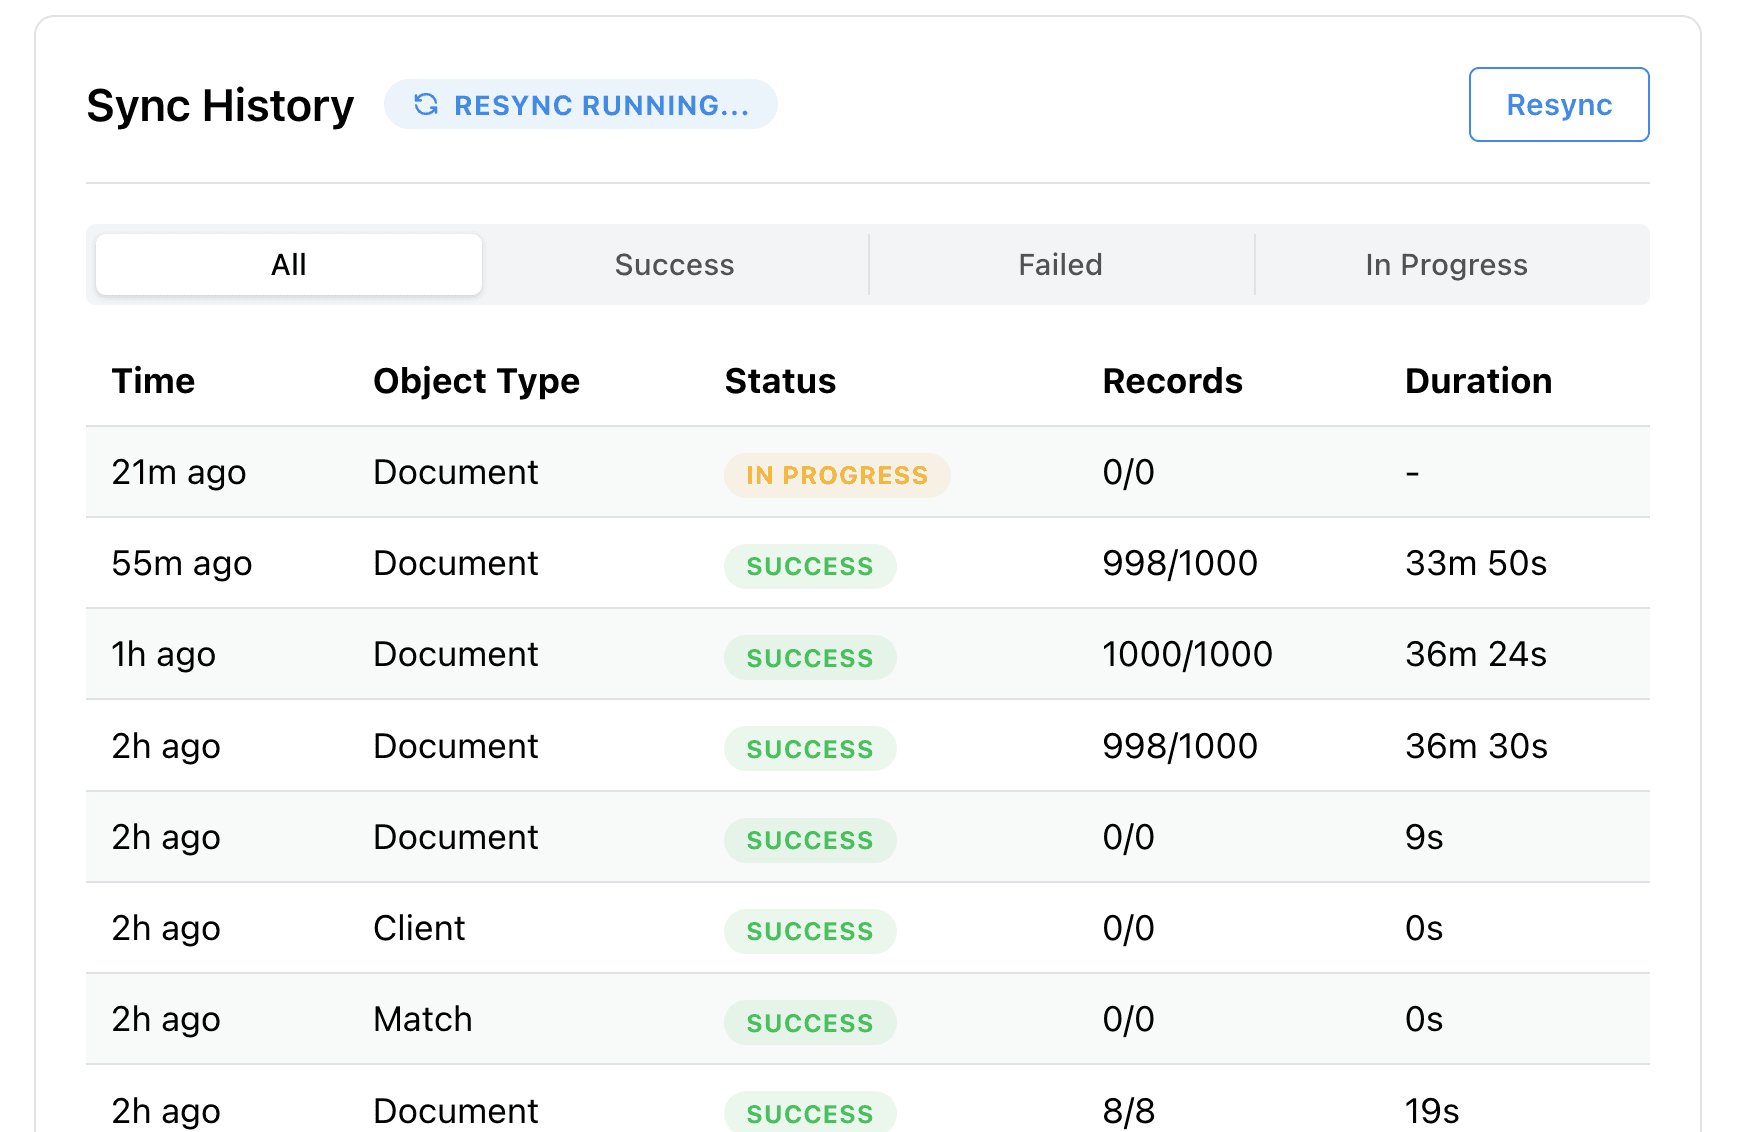The width and height of the screenshot is (1764, 1132).
Task: Click the SUCCESS badge on the 8/8 Document row
Action: click(810, 1112)
